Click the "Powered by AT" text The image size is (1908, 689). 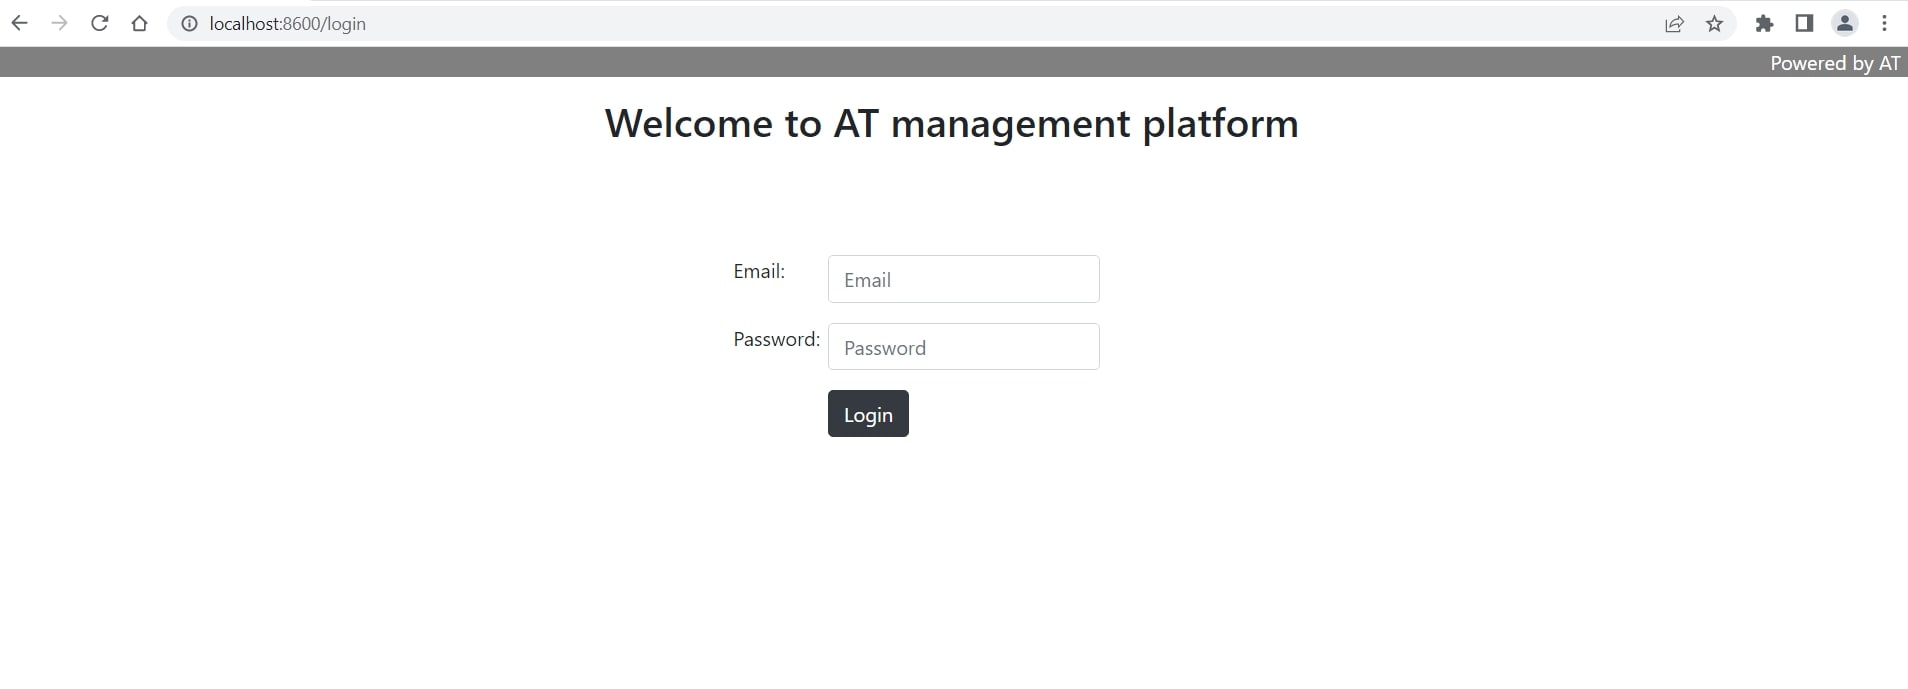[x=1834, y=63]
